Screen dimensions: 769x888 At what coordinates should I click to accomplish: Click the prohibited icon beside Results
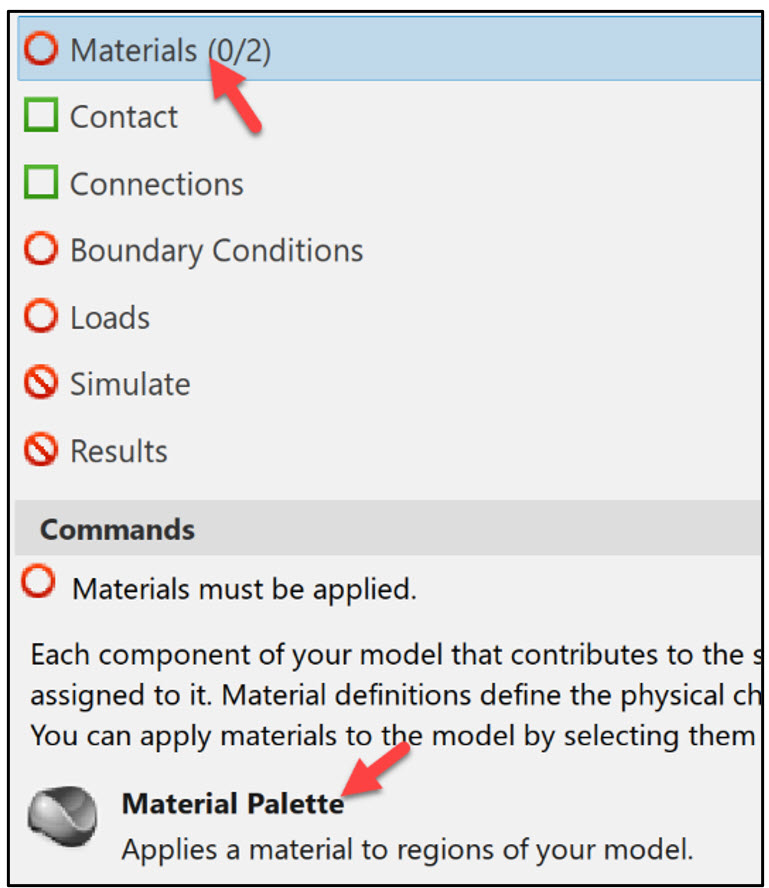(x=42, y=451)
